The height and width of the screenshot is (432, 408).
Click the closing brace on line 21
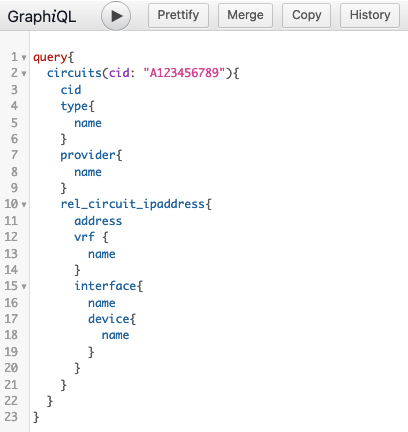click(64, 385)
